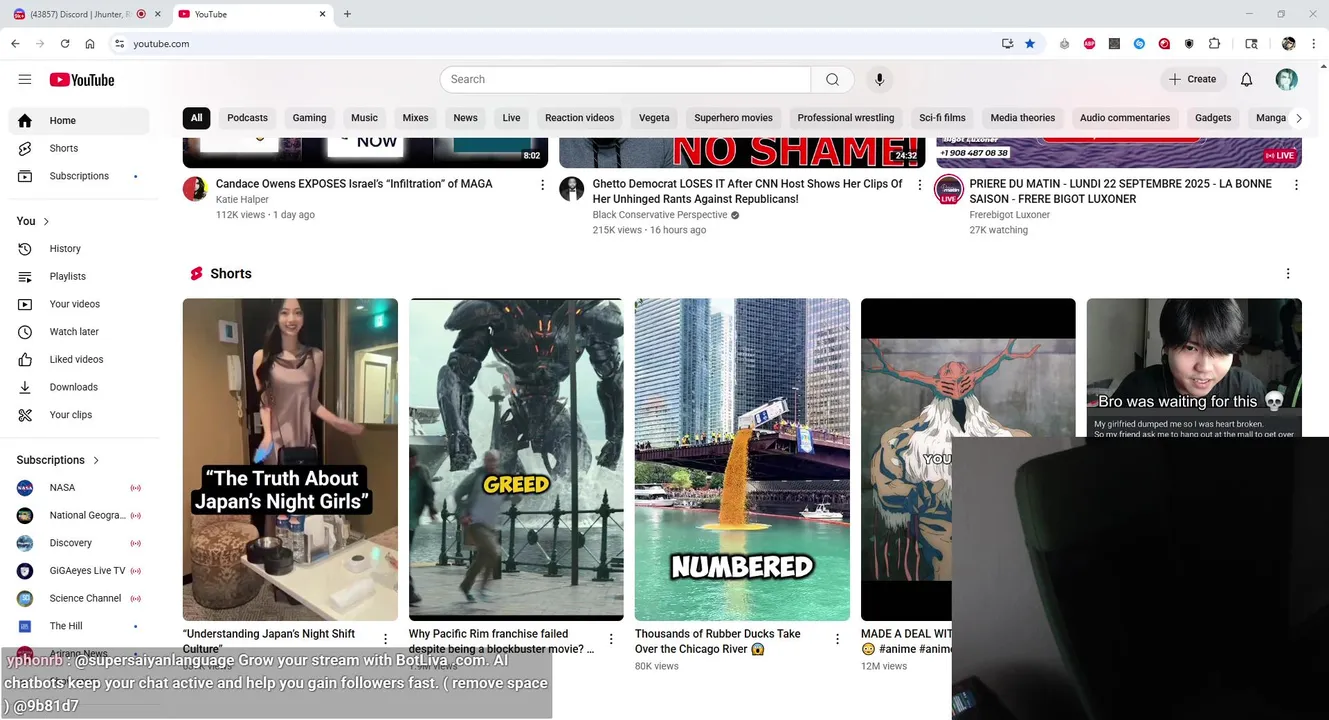Switch to the Discord browser tab

click(80, 14)
